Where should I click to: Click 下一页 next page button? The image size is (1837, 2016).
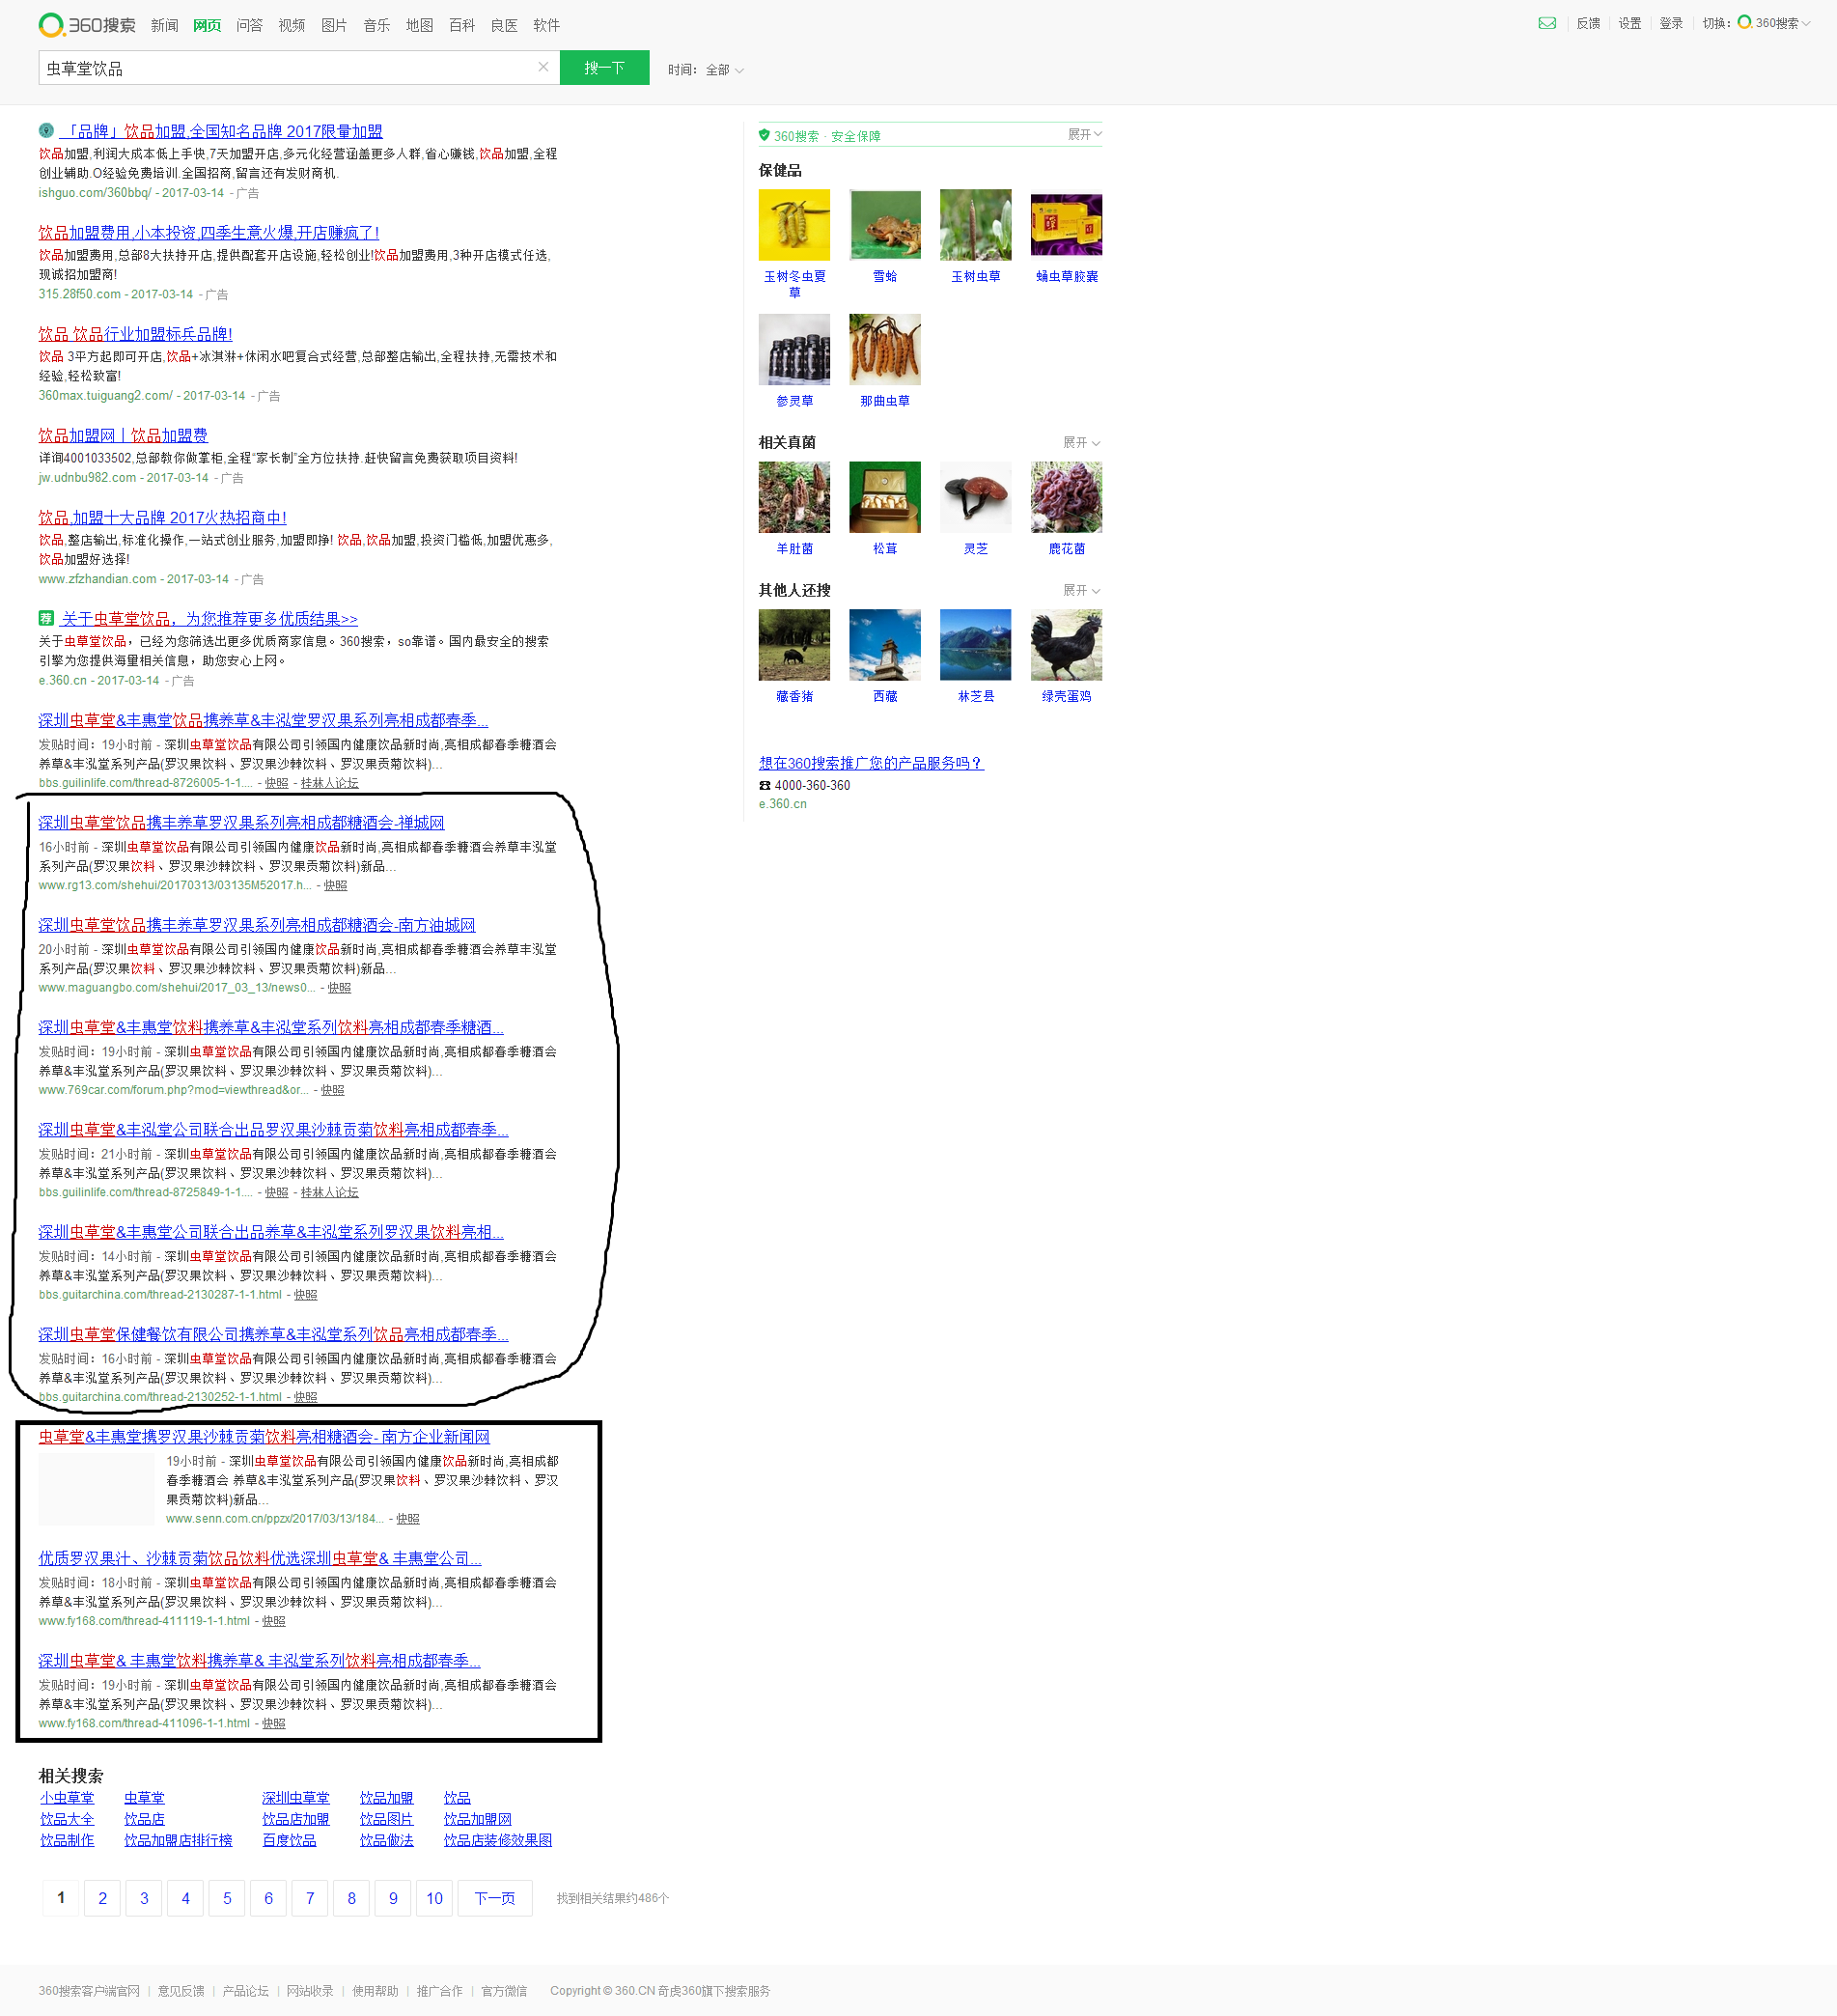[495, 1898]
